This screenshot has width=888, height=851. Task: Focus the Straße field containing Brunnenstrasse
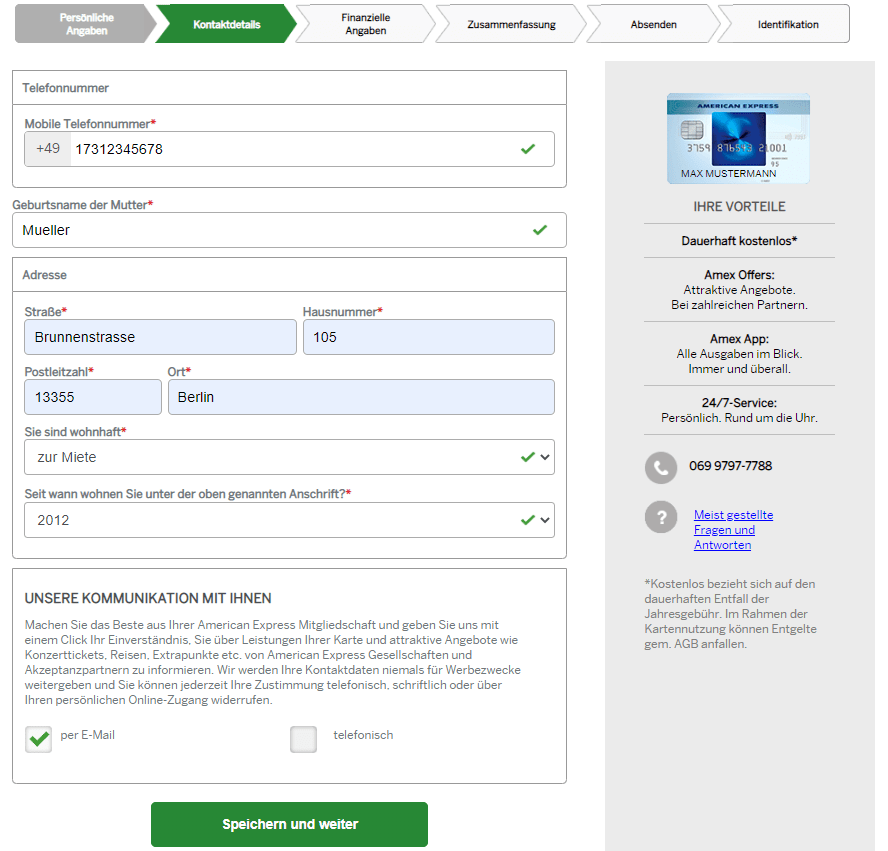point(160,337)
